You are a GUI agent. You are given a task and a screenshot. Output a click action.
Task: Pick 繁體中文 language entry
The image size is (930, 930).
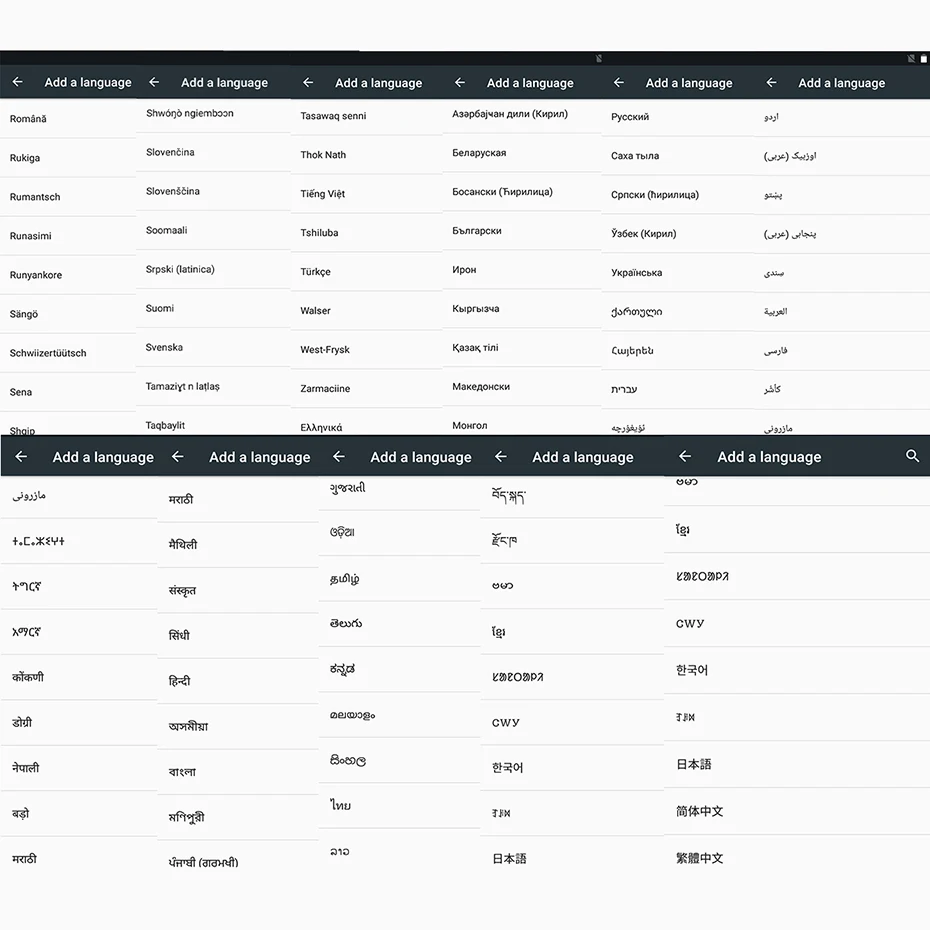coord(699,858)
